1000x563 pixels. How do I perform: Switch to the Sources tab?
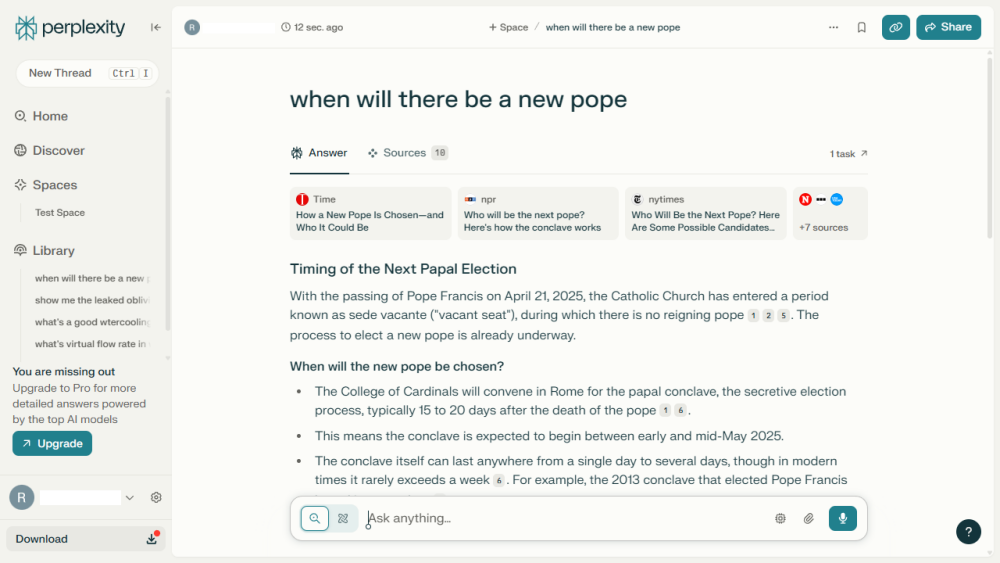407,153
